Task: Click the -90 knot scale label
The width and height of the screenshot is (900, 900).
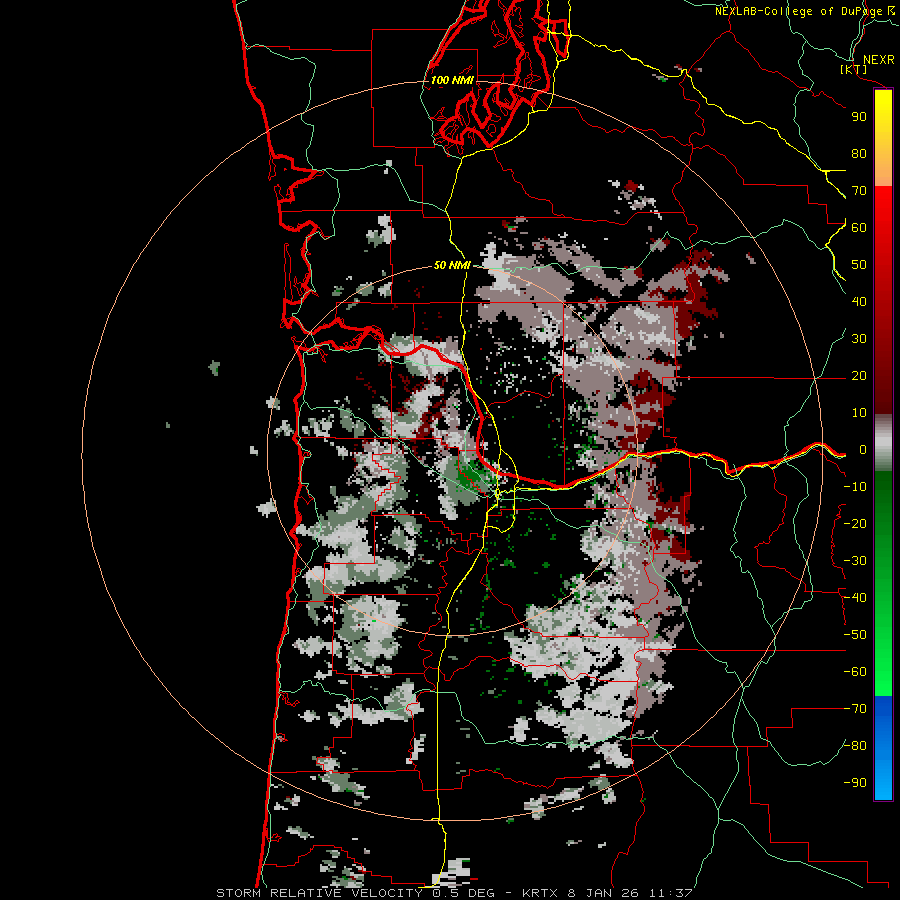Action: pyautogui.click(x=855, y=783)
